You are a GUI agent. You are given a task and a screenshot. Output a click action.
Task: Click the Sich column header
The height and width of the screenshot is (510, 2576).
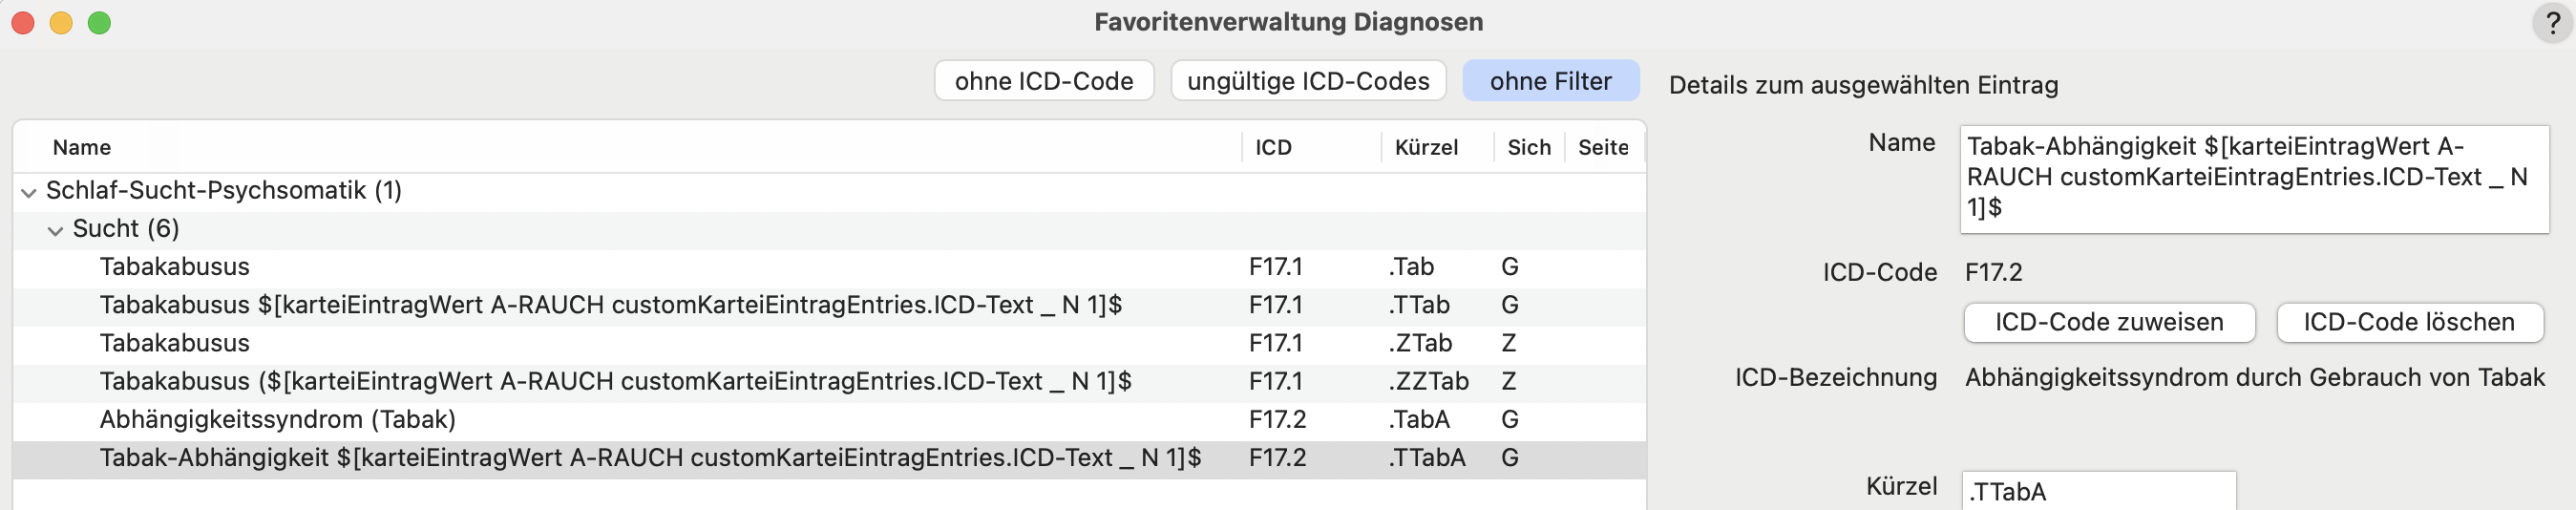[1529, 148]
